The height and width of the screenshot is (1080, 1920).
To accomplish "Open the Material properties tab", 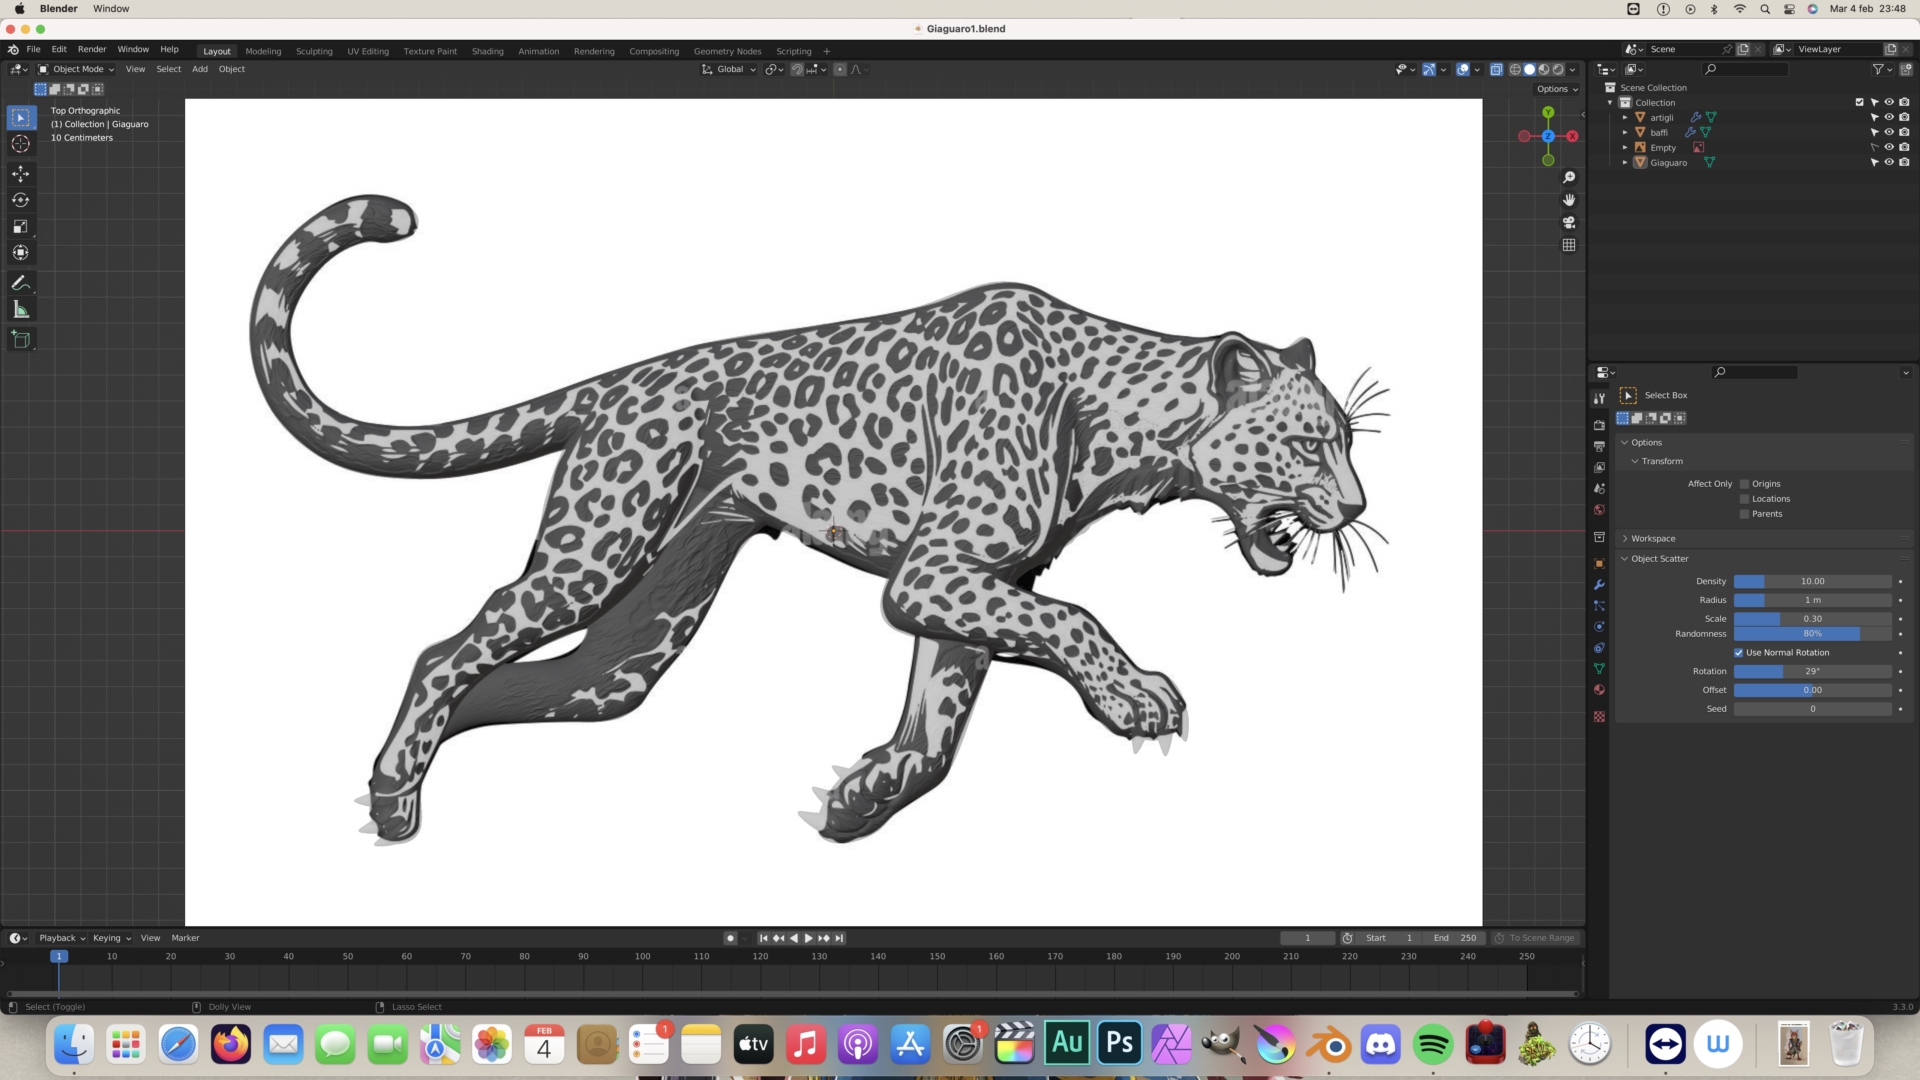I will click(1599, 690).
